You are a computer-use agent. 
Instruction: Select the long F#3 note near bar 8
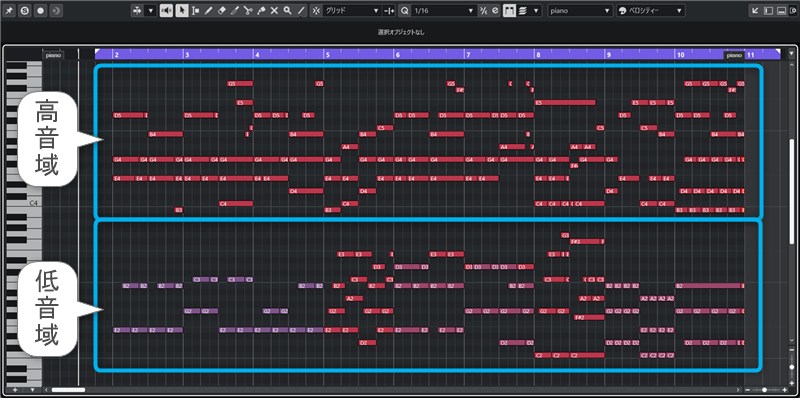pos(584,241)
